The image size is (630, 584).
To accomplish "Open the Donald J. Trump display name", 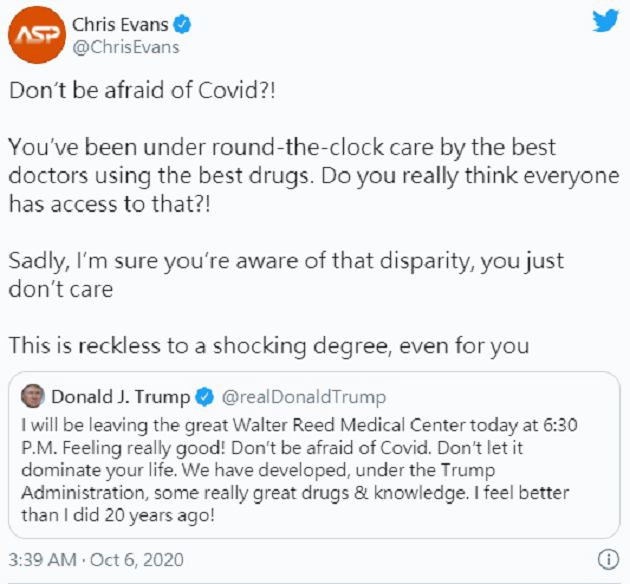I will tap(121, 397).
